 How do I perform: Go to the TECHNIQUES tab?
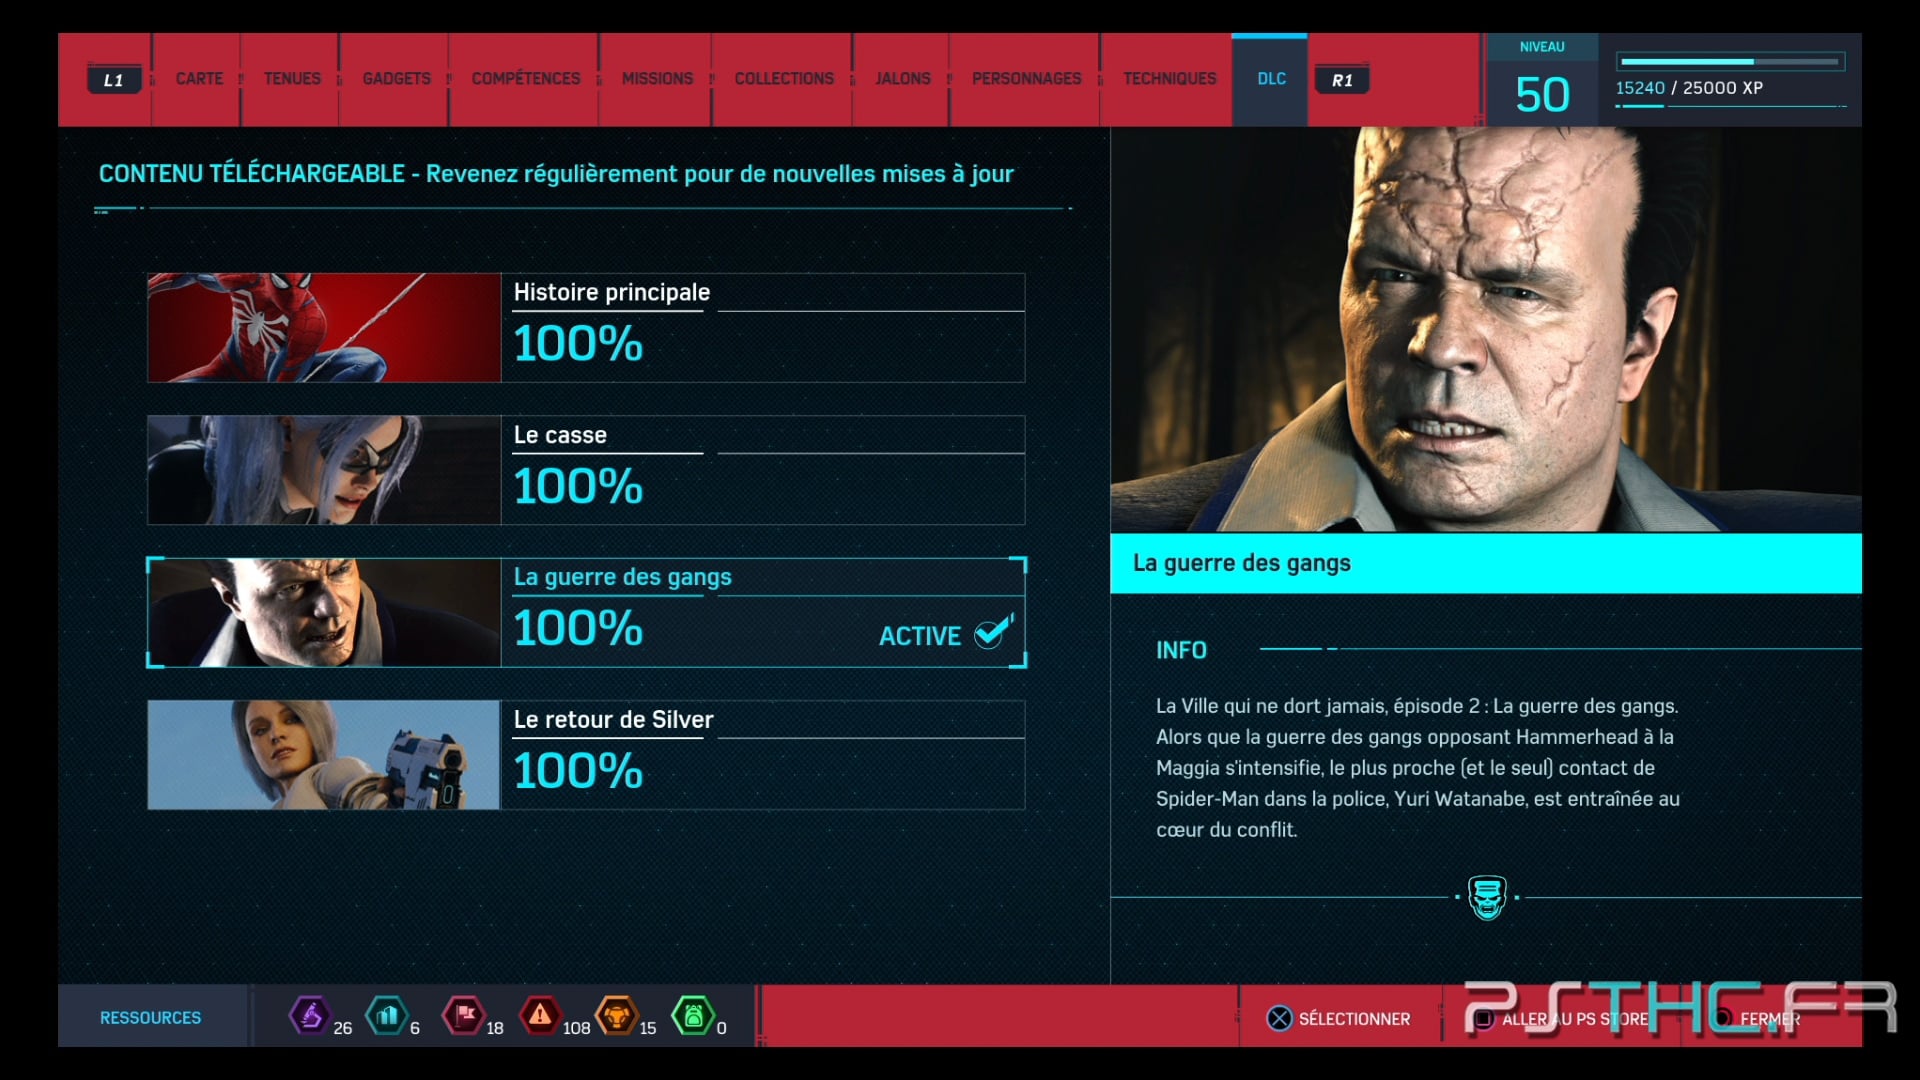[x=1170, y=78]
